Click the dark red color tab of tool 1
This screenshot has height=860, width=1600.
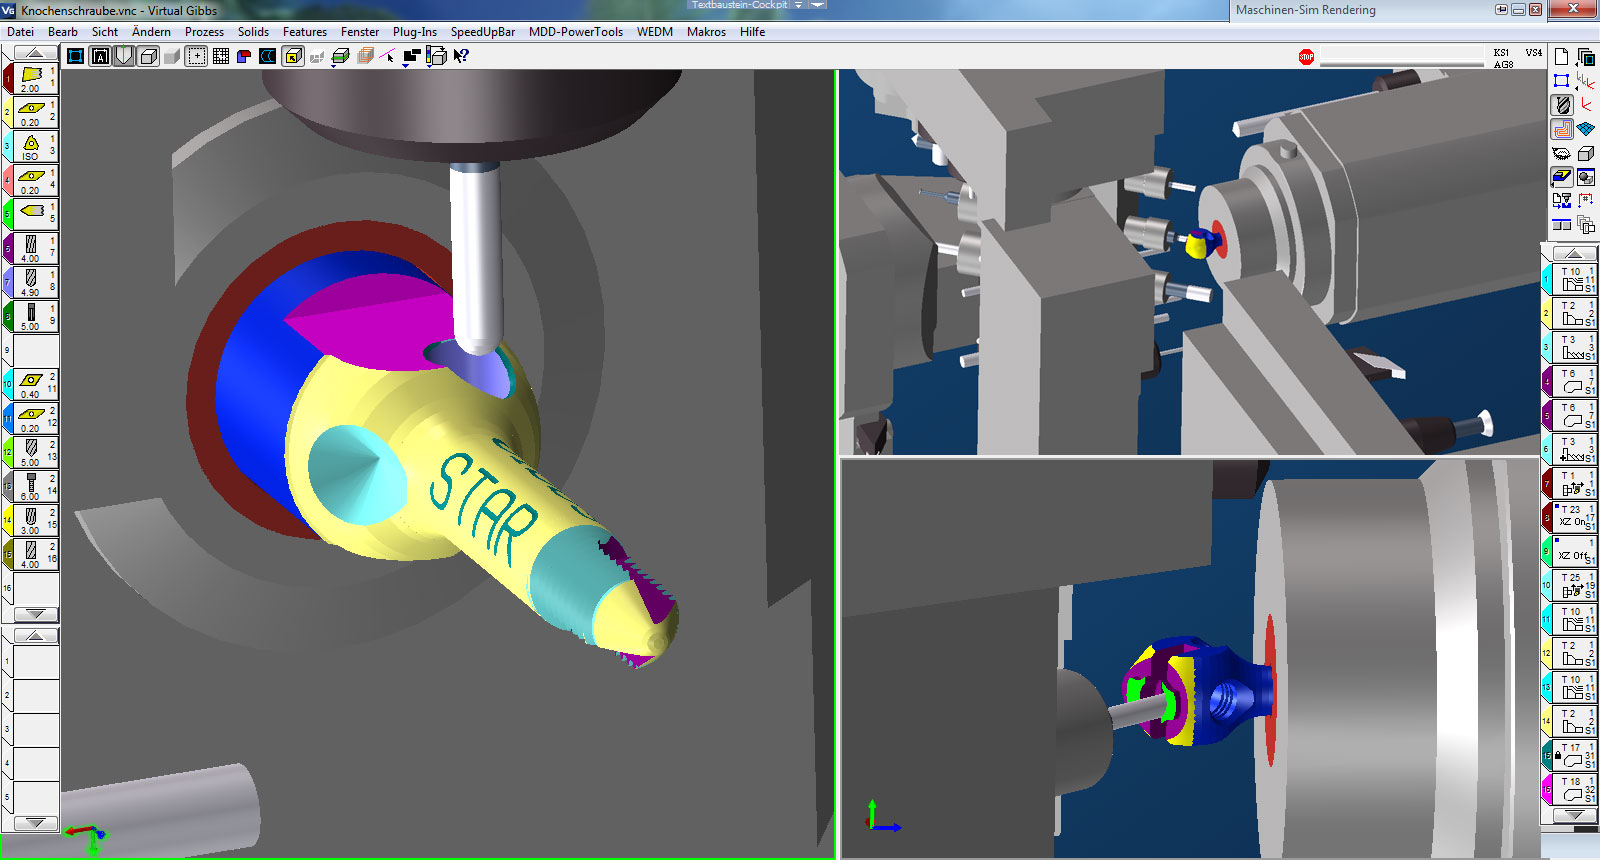pyautogui.click(x=8, y=78)
